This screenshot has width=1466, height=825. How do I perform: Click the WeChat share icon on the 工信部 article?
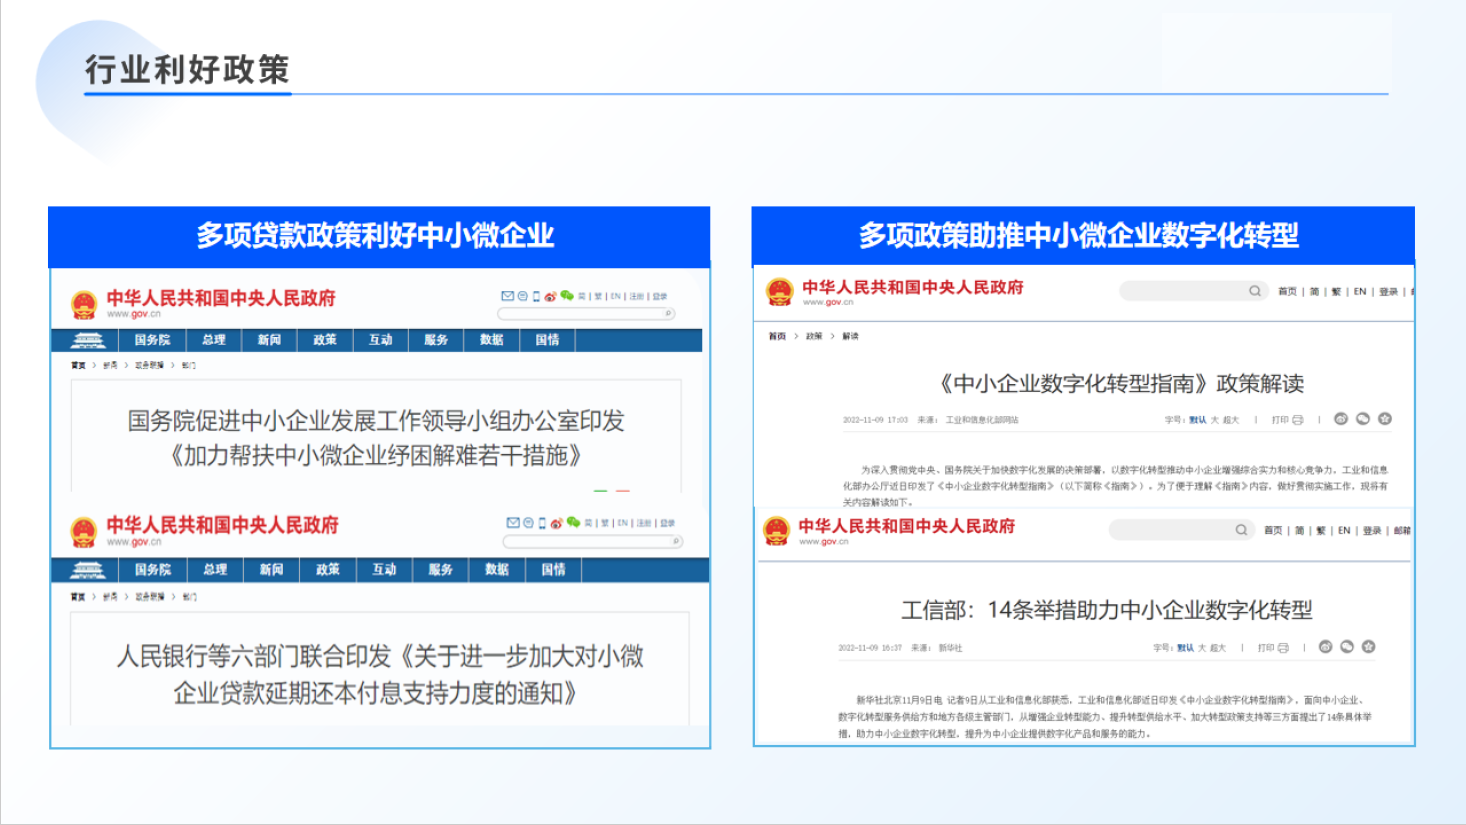tap(1347, 647)
